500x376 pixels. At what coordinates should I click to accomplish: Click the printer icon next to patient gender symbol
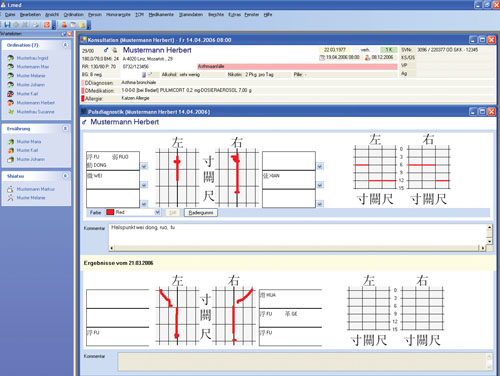115,50
